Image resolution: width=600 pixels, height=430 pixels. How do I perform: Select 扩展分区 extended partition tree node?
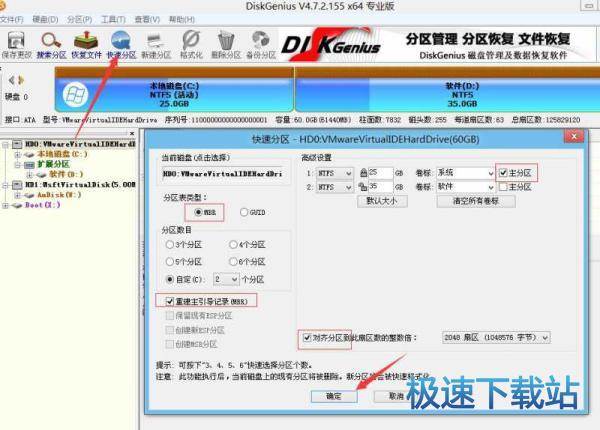pyautogui.click(x=53, y=165)
